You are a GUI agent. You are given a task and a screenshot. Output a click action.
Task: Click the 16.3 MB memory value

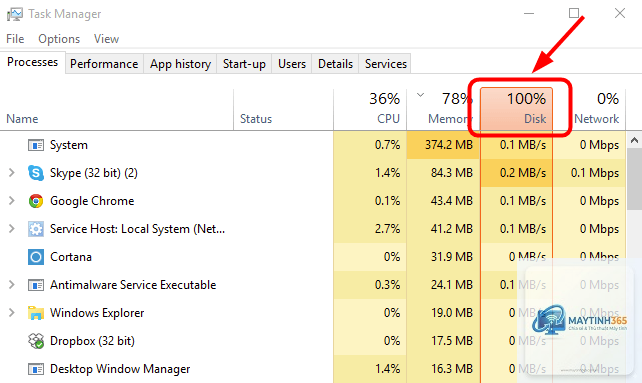click(452, 369)
